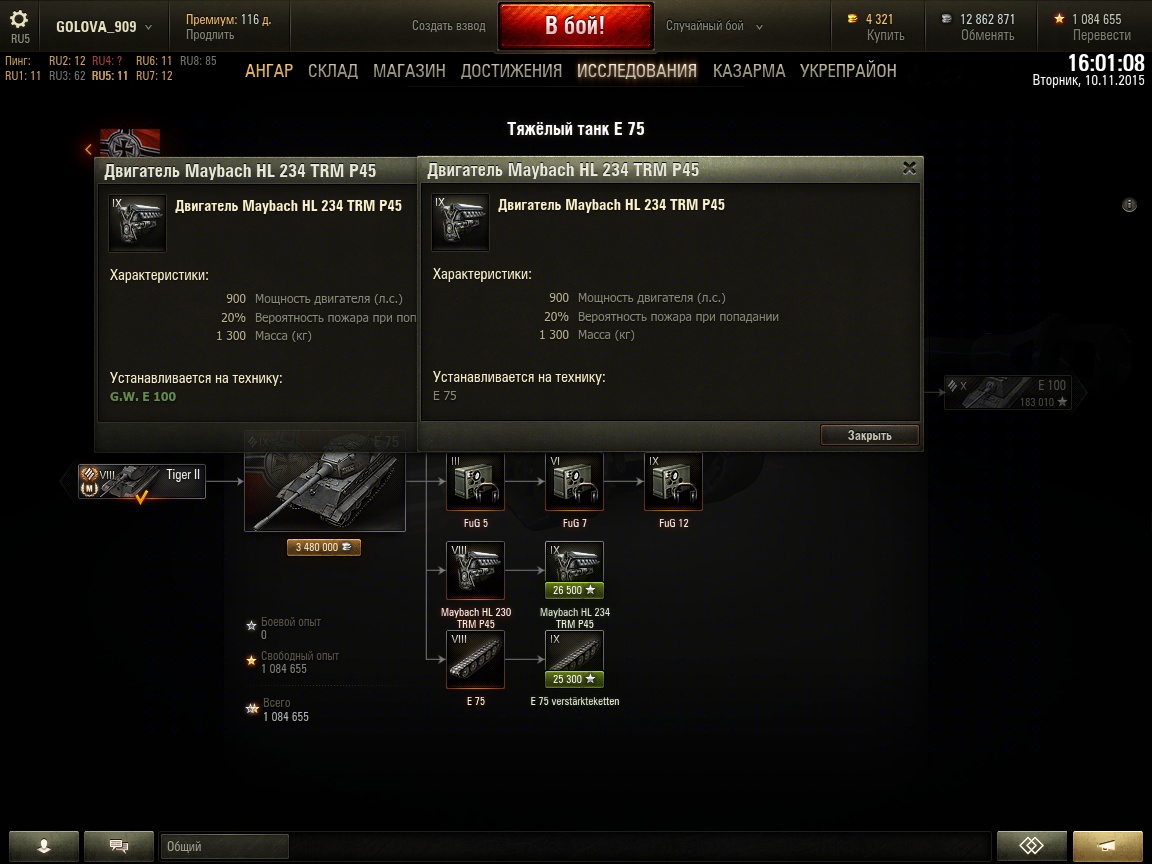Open the Tiger II tank node
The image size is (1152, 864).
pyautogui.click(x=142, y=481)
